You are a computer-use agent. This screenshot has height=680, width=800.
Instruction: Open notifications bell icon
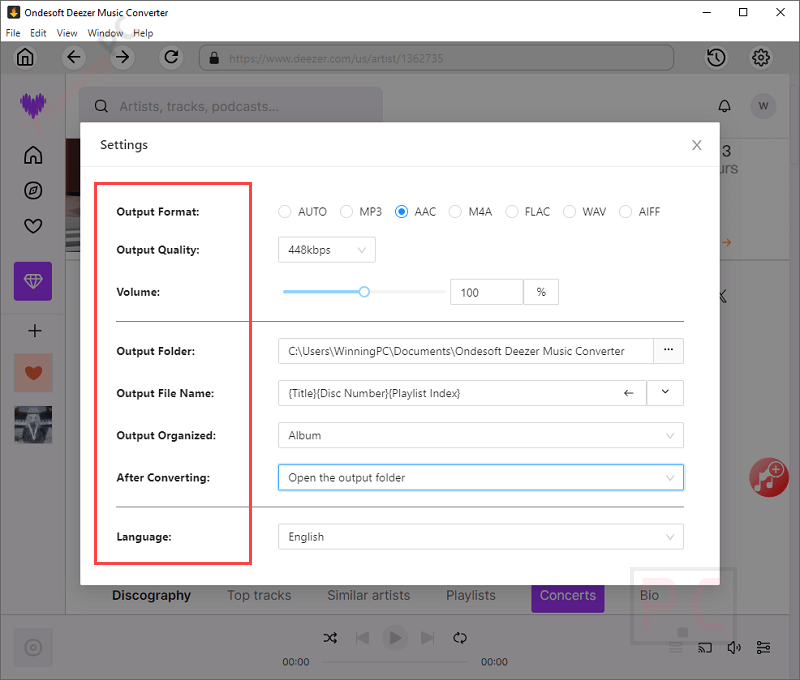pyautogui.click(x=724, y=106)
